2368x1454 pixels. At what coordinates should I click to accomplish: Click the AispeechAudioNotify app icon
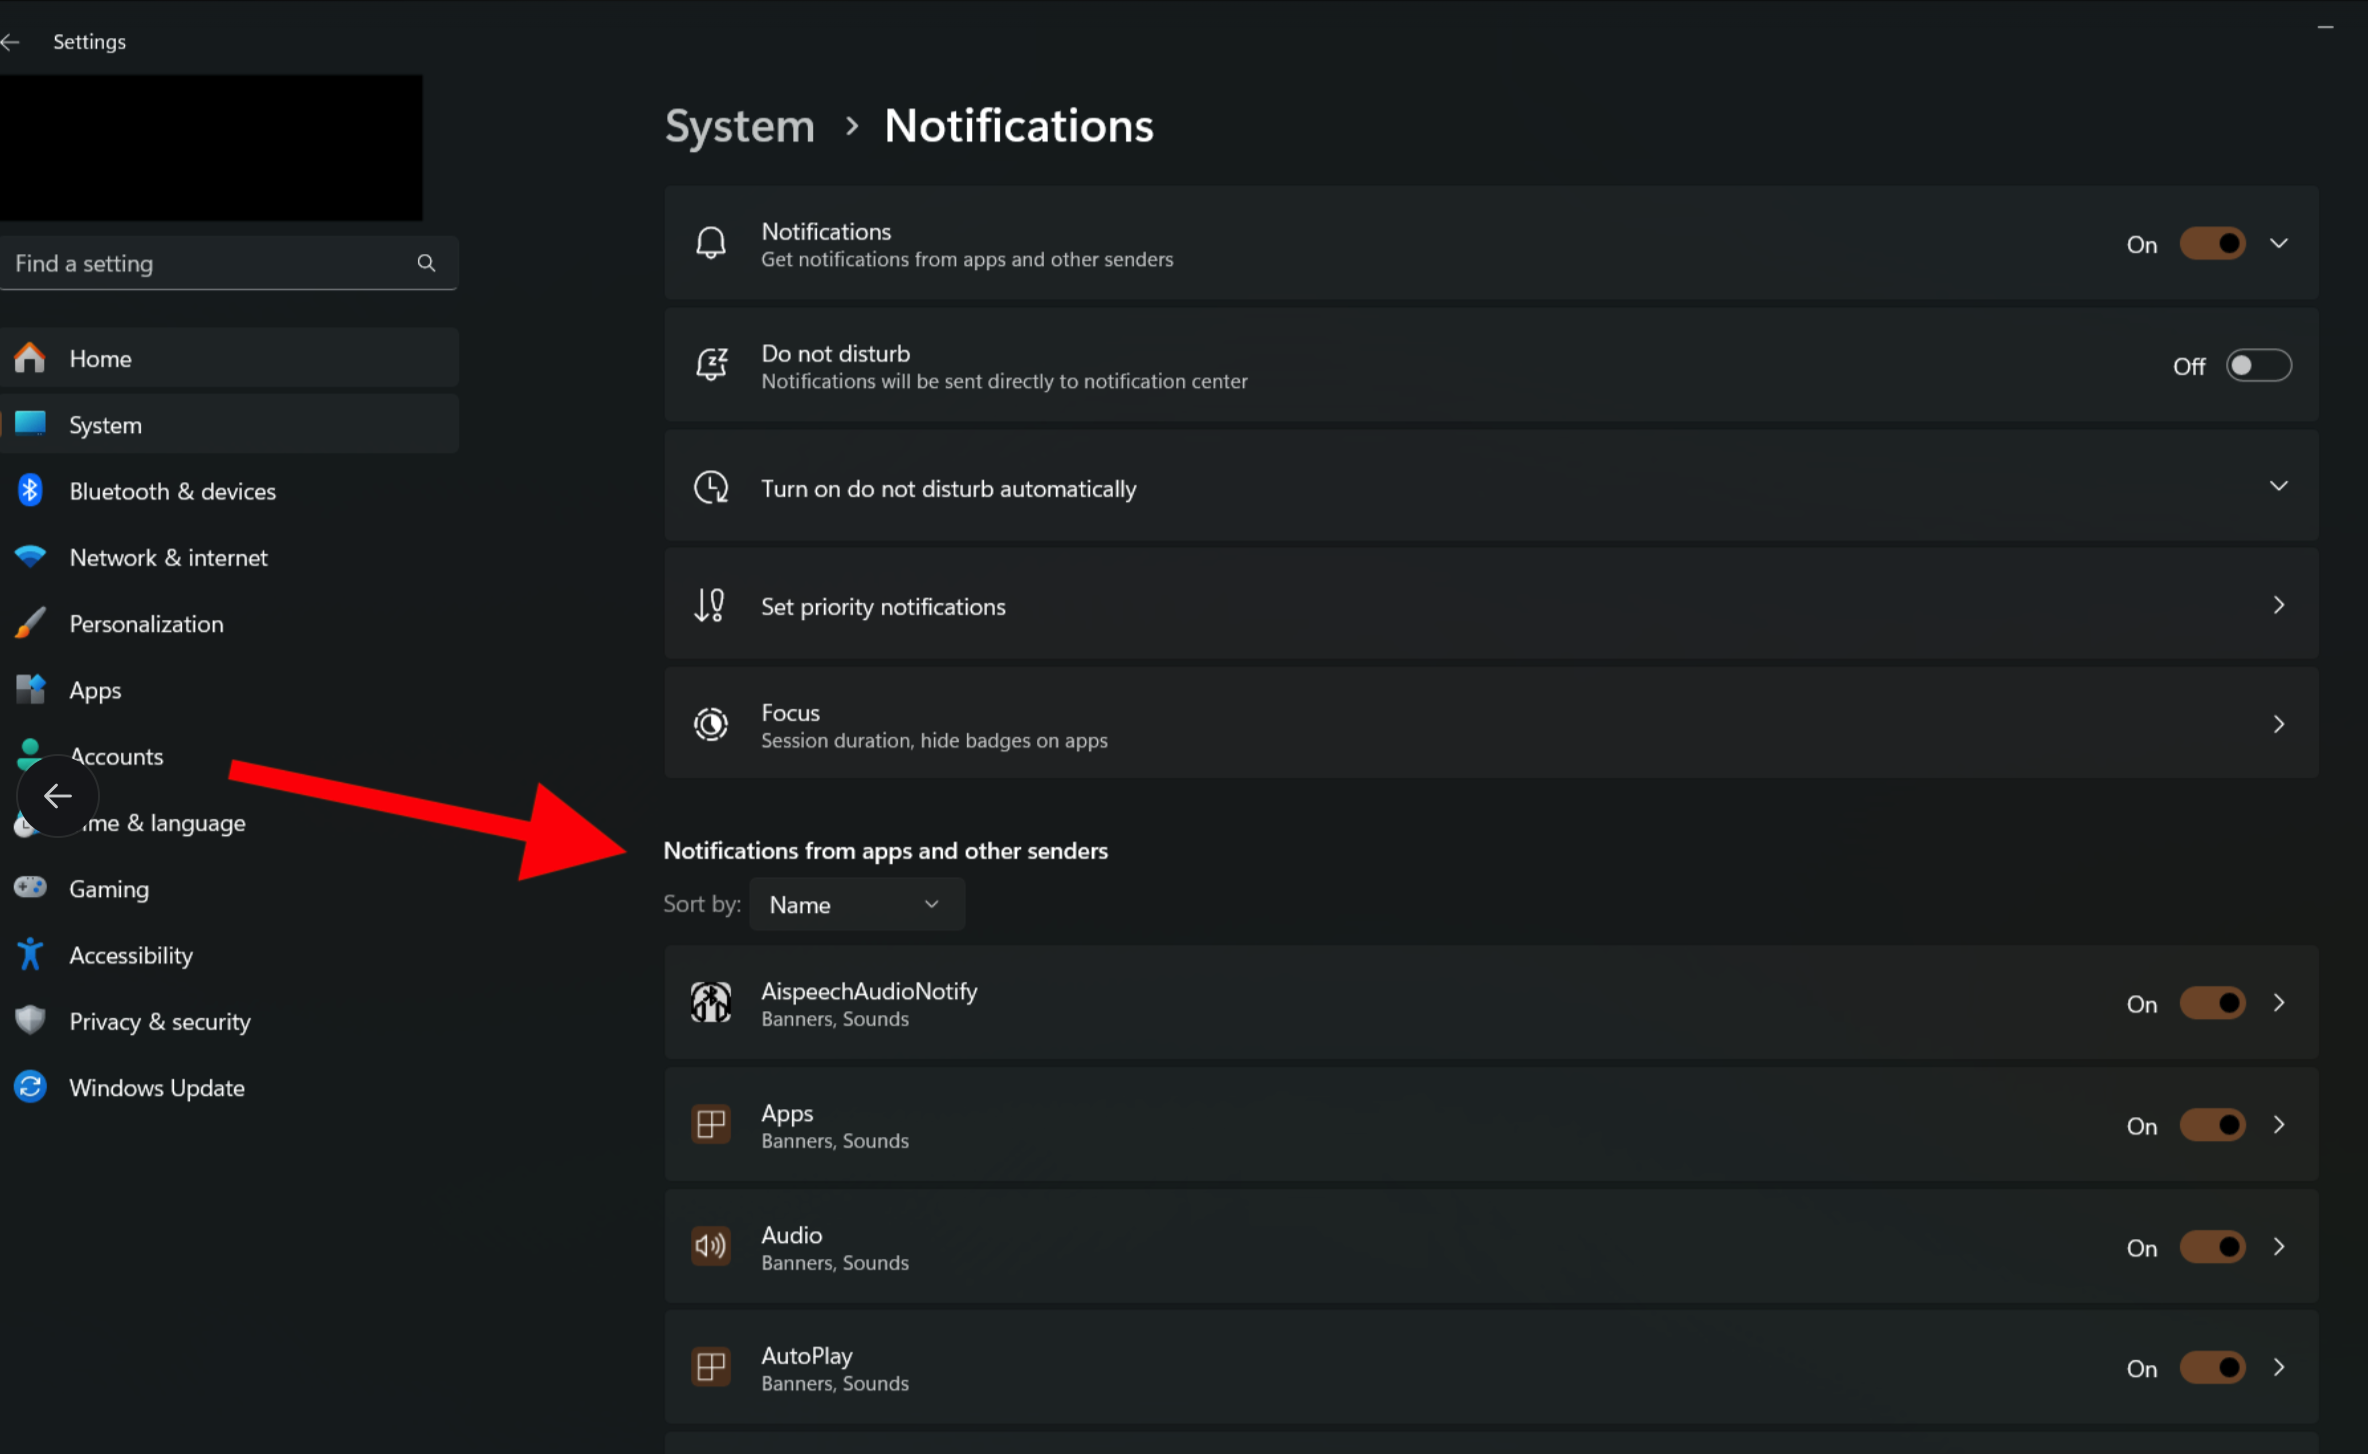[711, 1003]
